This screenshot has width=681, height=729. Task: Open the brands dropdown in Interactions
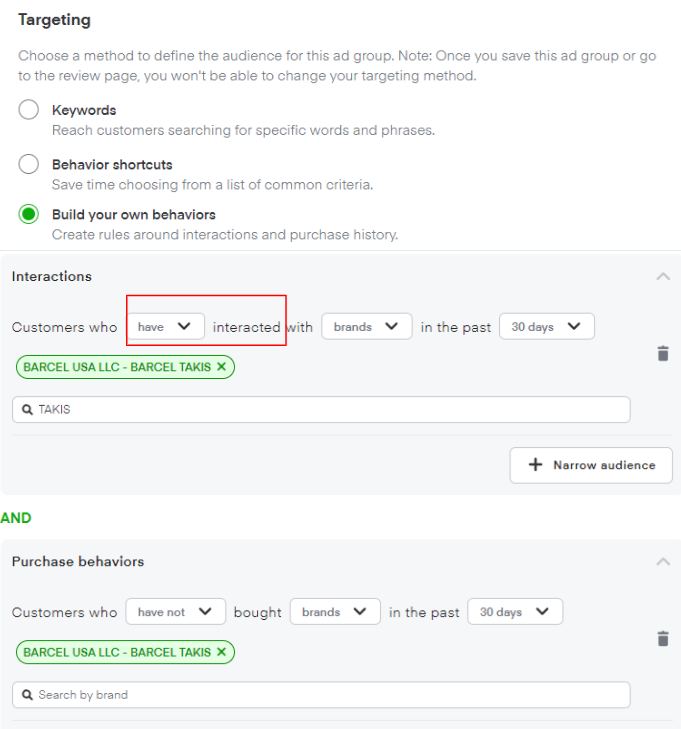coord(366,327)
